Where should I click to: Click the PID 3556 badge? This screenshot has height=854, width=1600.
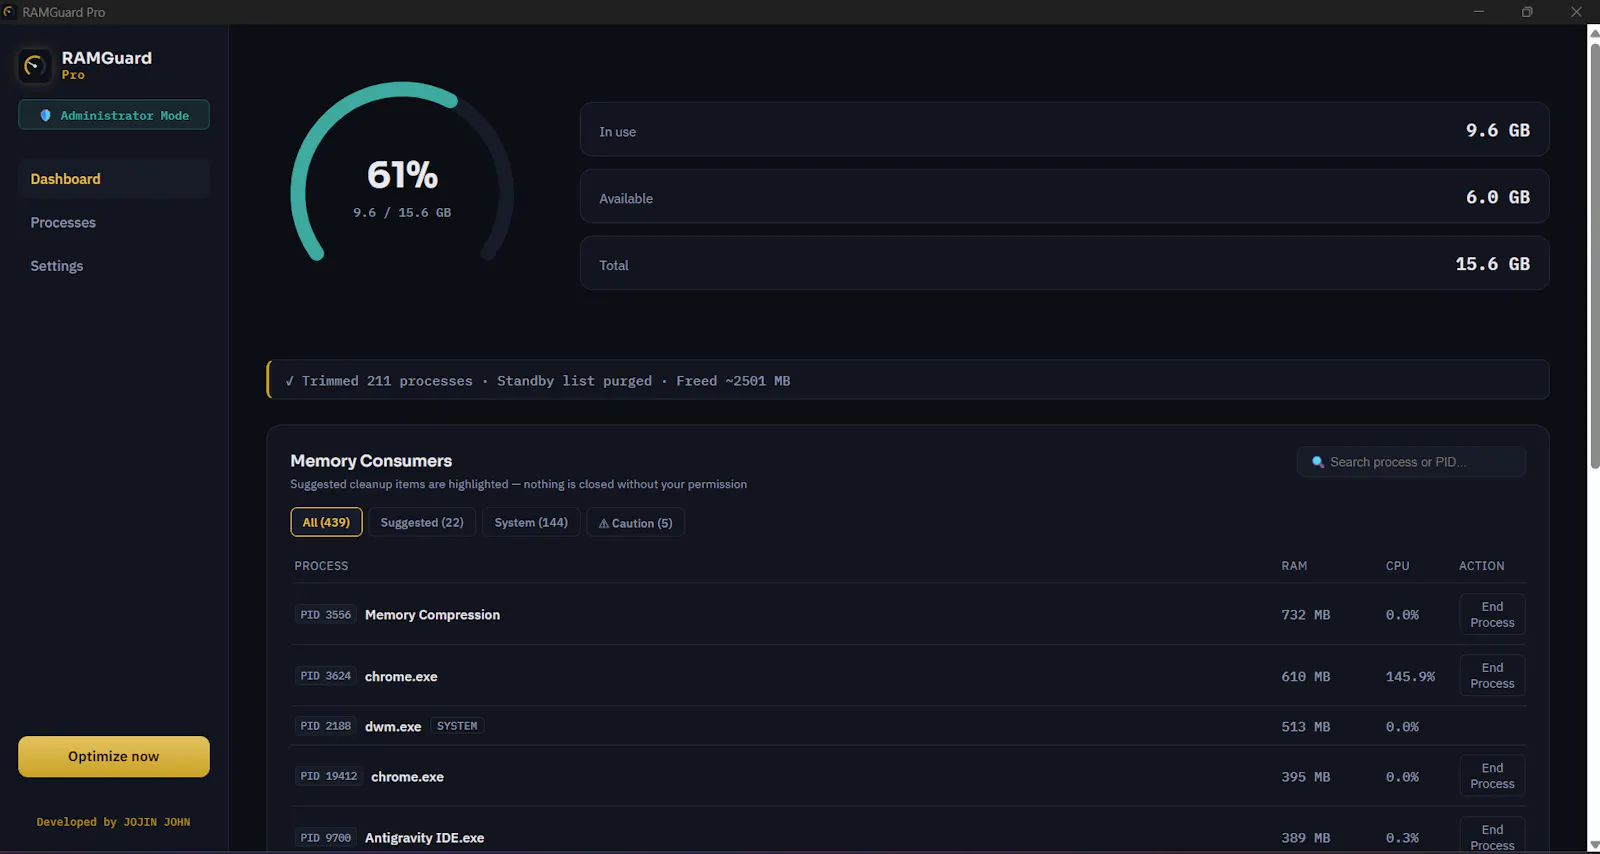pyautogui.click(x=326, y=615)
